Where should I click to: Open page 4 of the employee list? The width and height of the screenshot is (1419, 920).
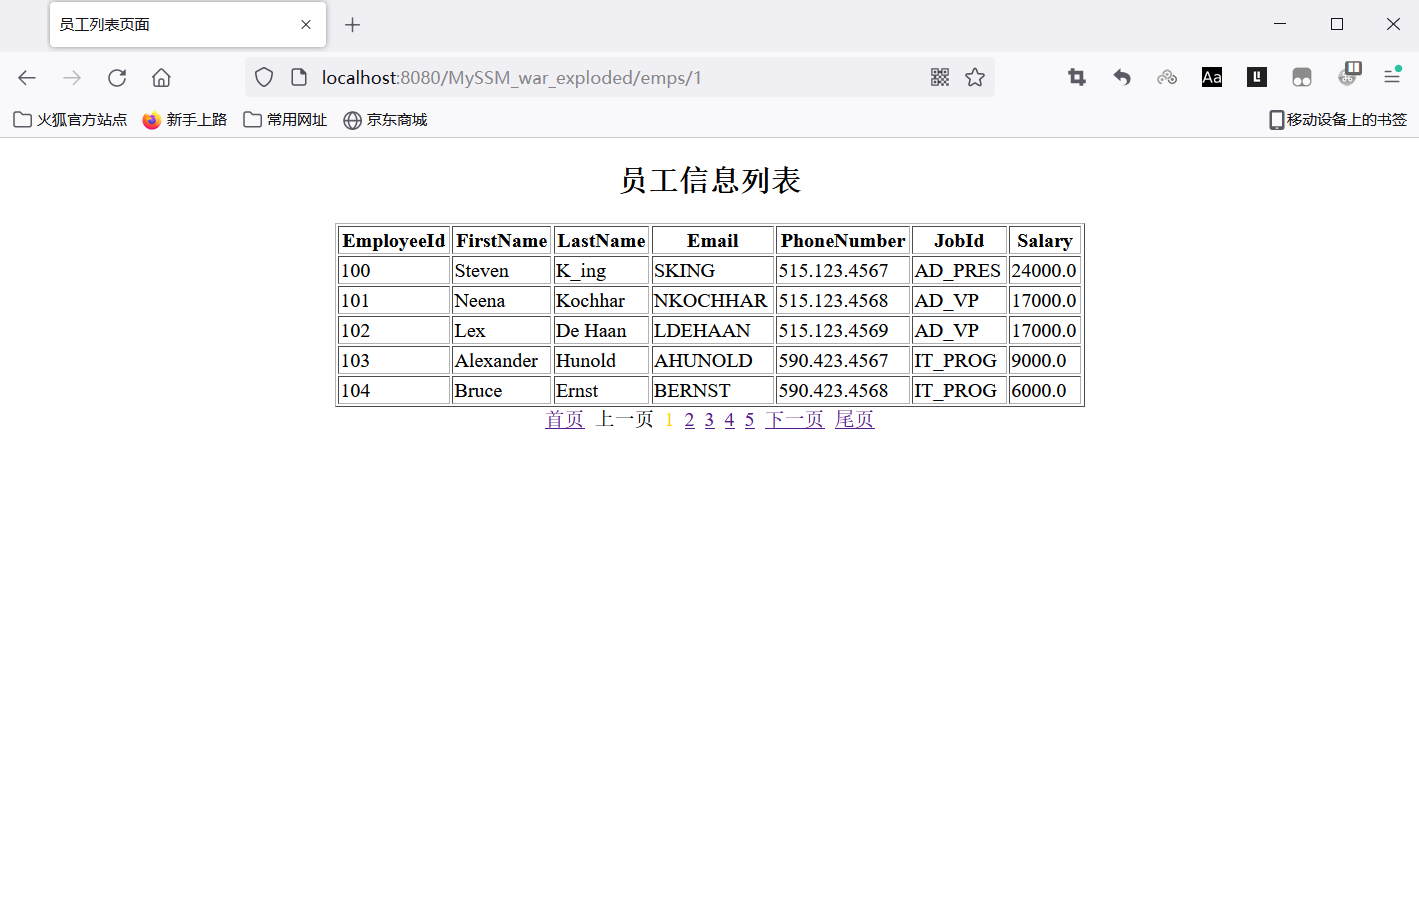pyautogui.click(x=730, y=420)
